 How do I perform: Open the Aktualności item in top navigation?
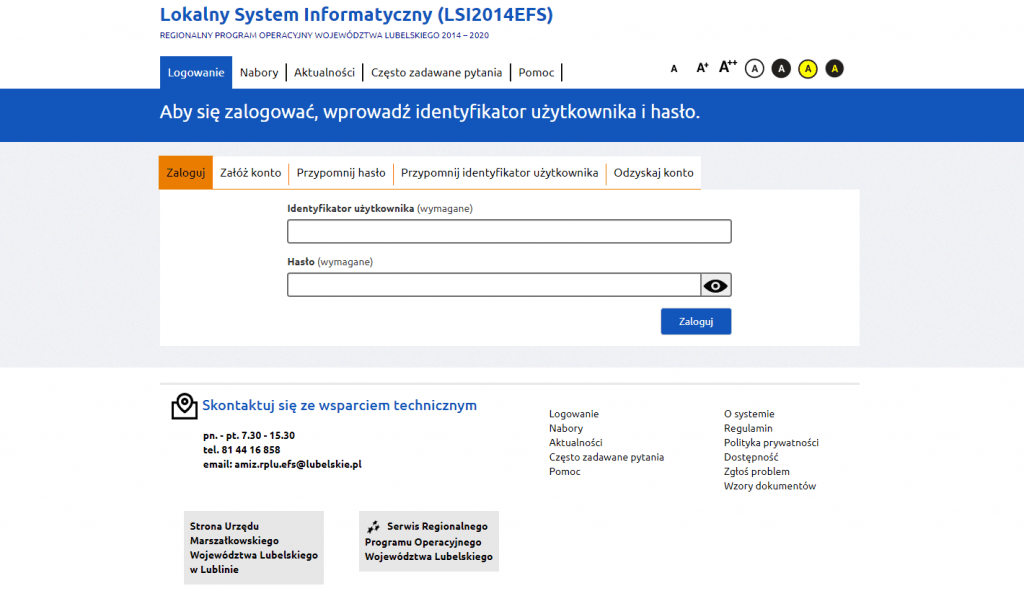point(325,73)
